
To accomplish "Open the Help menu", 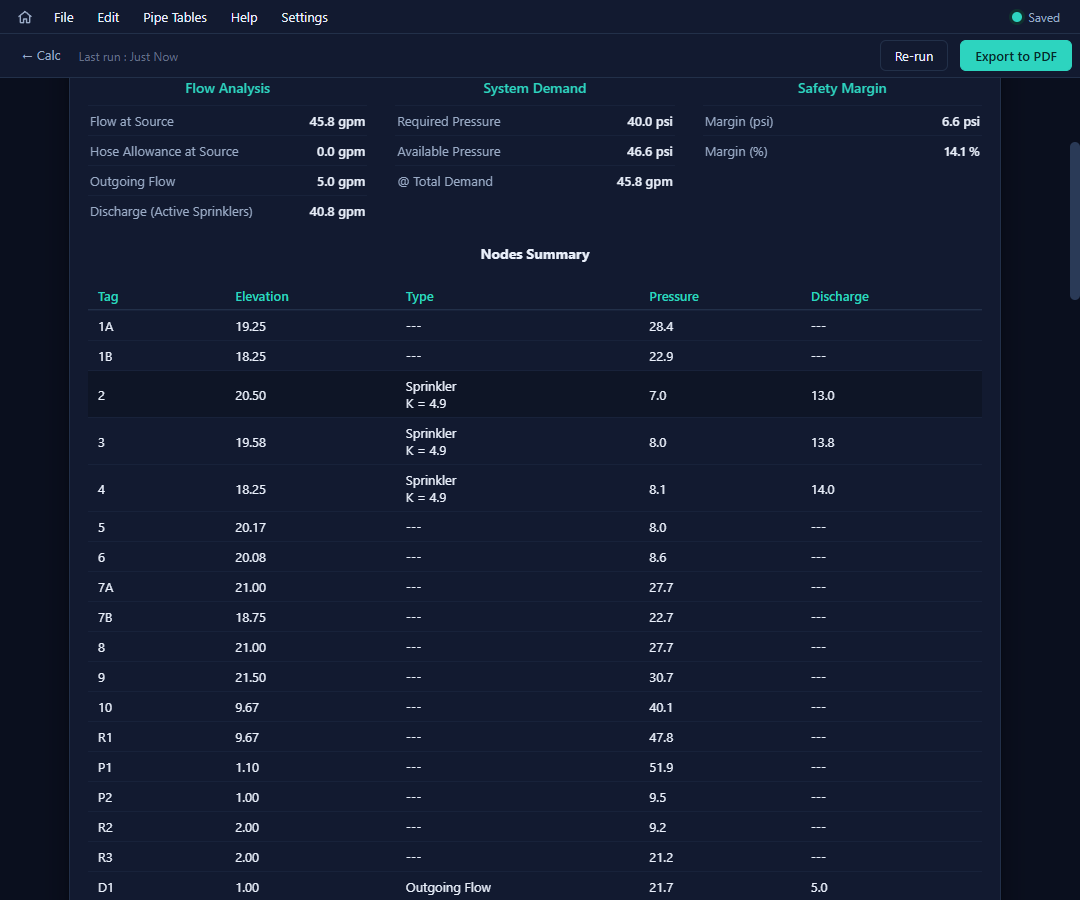I will point(244,17).
